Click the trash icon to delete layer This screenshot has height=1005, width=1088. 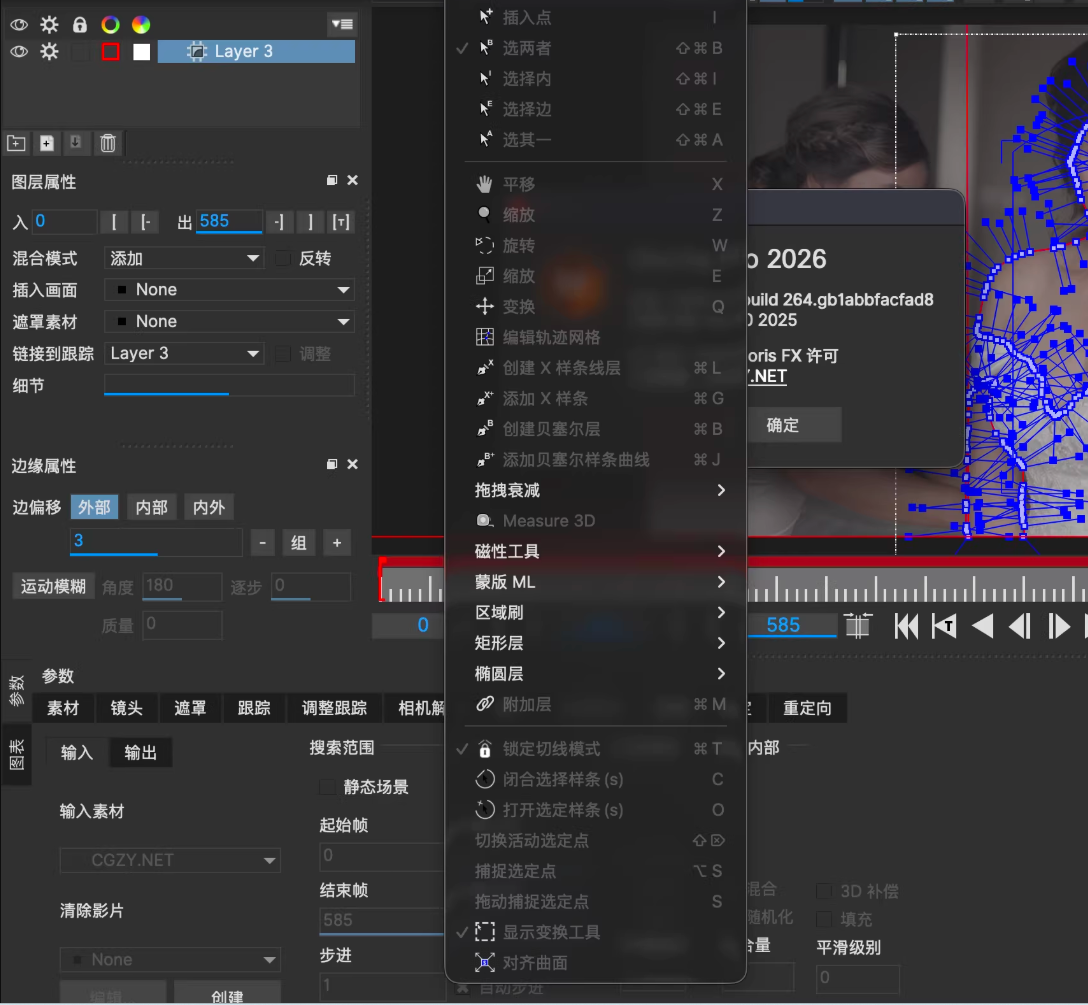coord(108,143)
